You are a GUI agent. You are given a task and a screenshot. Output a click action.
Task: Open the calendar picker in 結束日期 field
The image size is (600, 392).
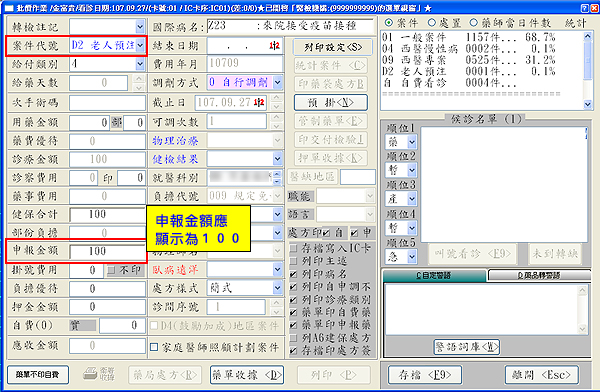(274, 46)
